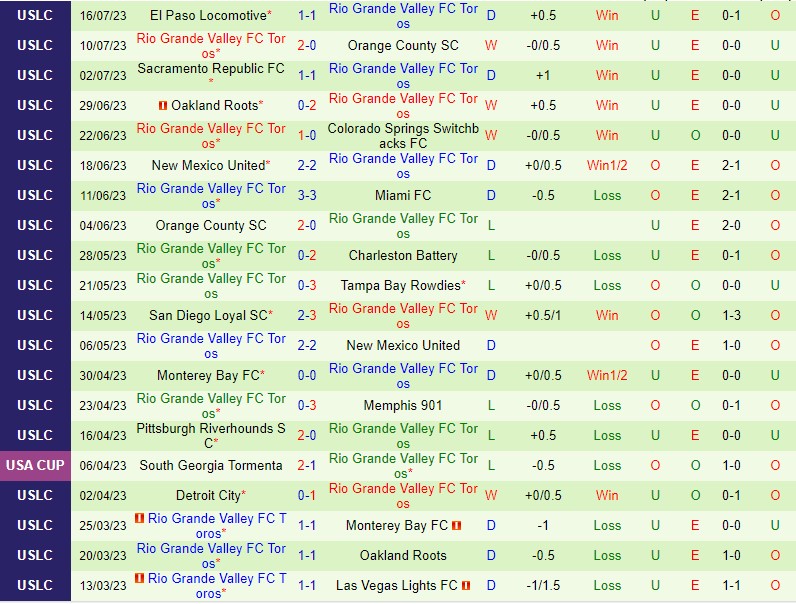Click the USA CUP league label
Image resolution: width=796 pixels, height=604 pixels.
tap(35, 465)
